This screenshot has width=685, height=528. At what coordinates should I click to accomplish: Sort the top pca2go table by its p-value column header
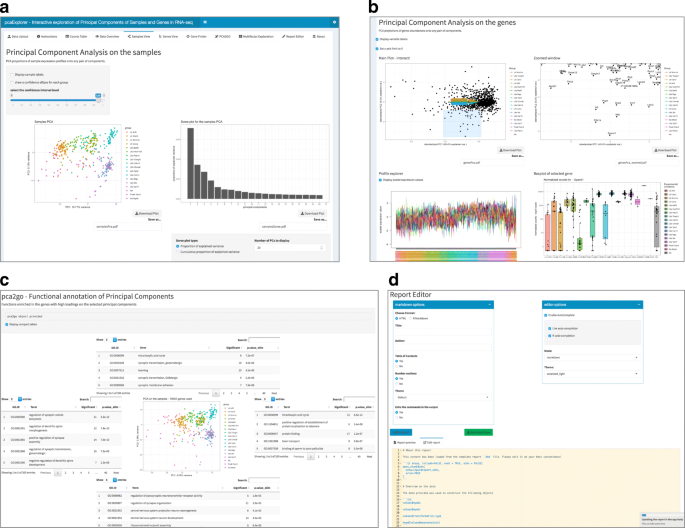256,348
